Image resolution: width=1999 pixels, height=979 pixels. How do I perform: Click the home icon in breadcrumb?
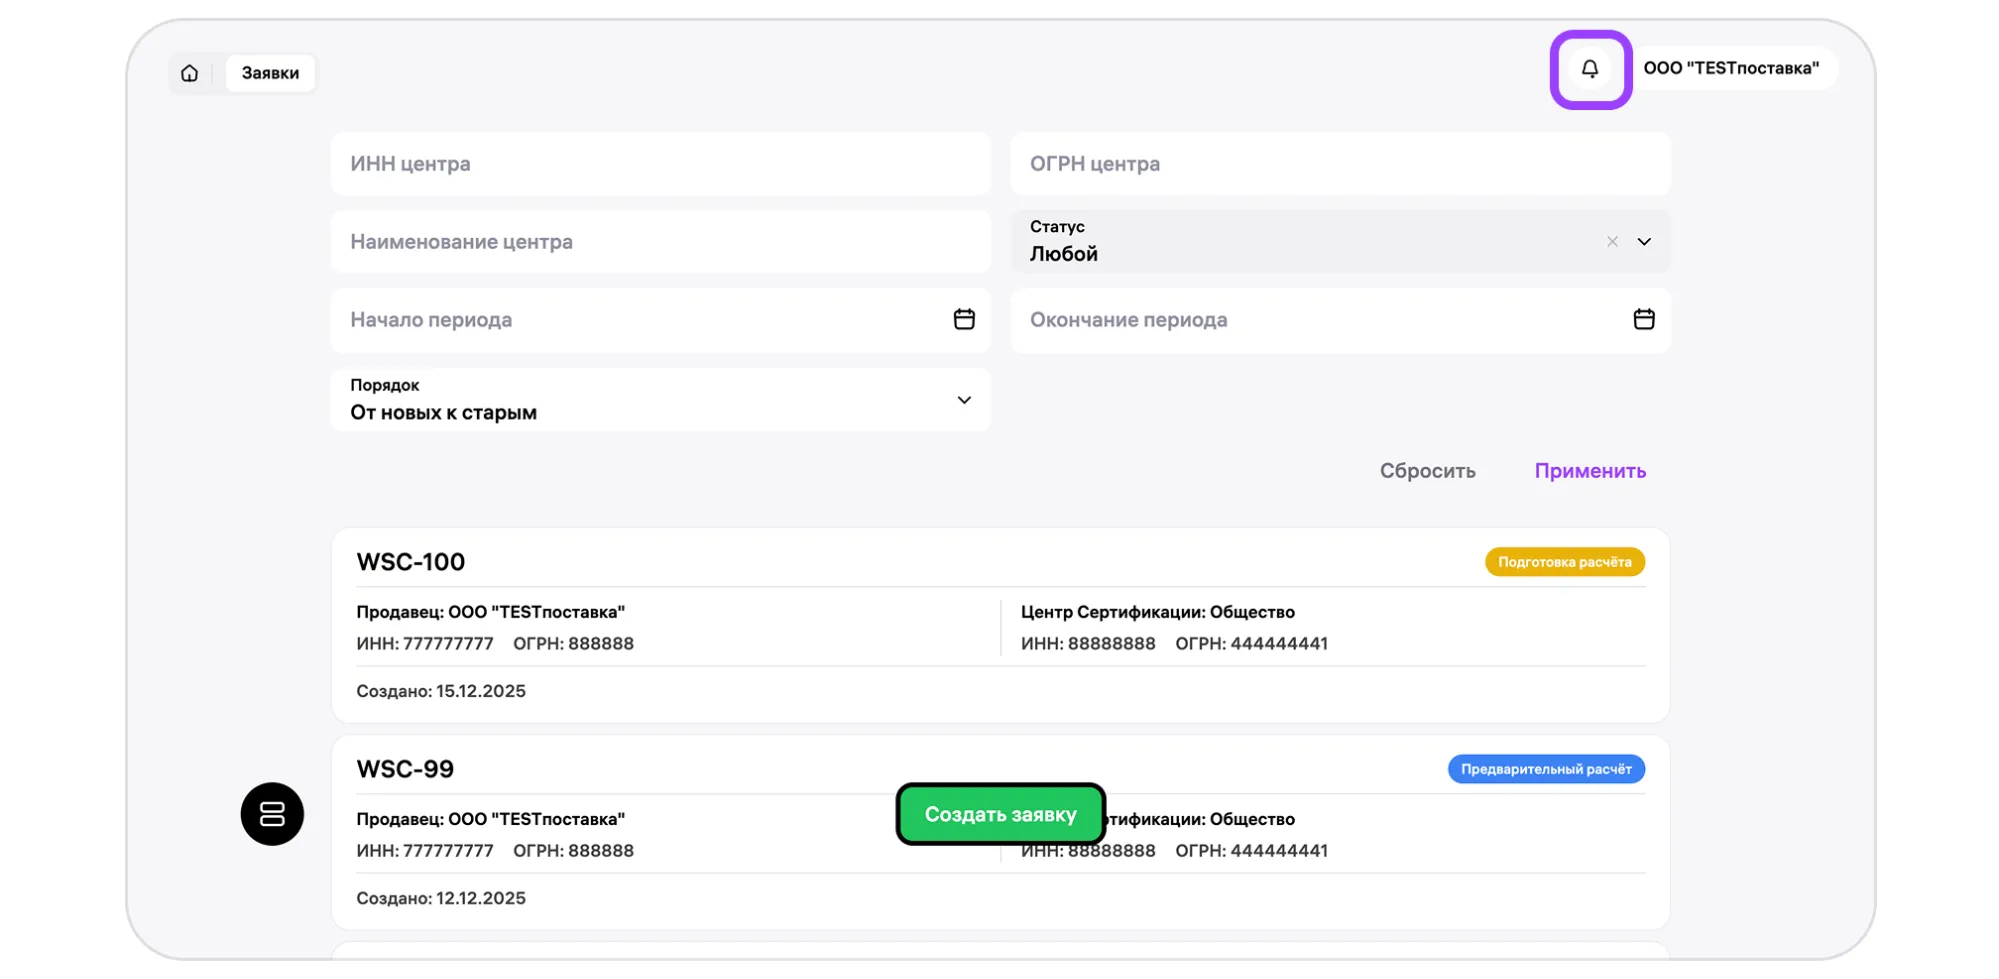click(189, 73)
